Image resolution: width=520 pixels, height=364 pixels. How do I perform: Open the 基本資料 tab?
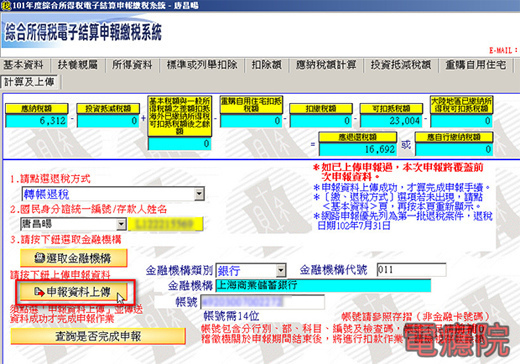24,65
